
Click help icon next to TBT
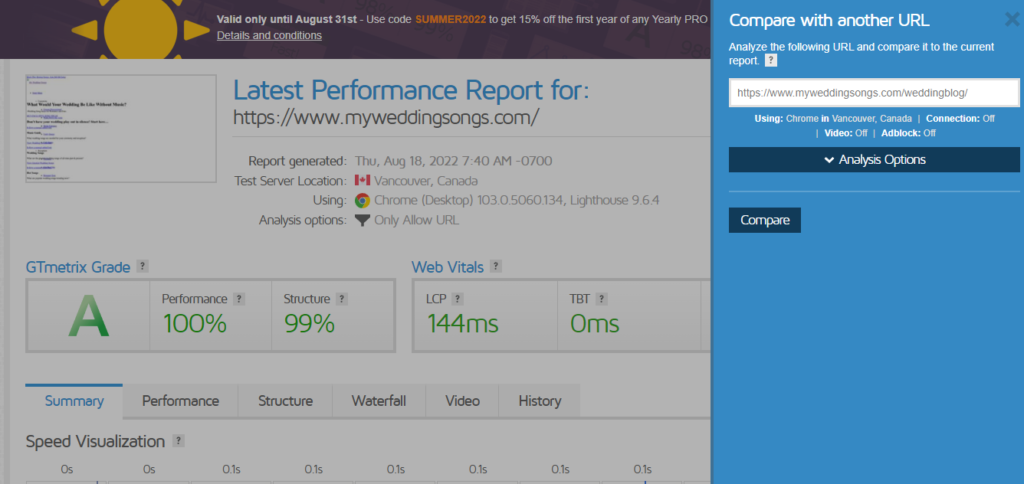601,299
